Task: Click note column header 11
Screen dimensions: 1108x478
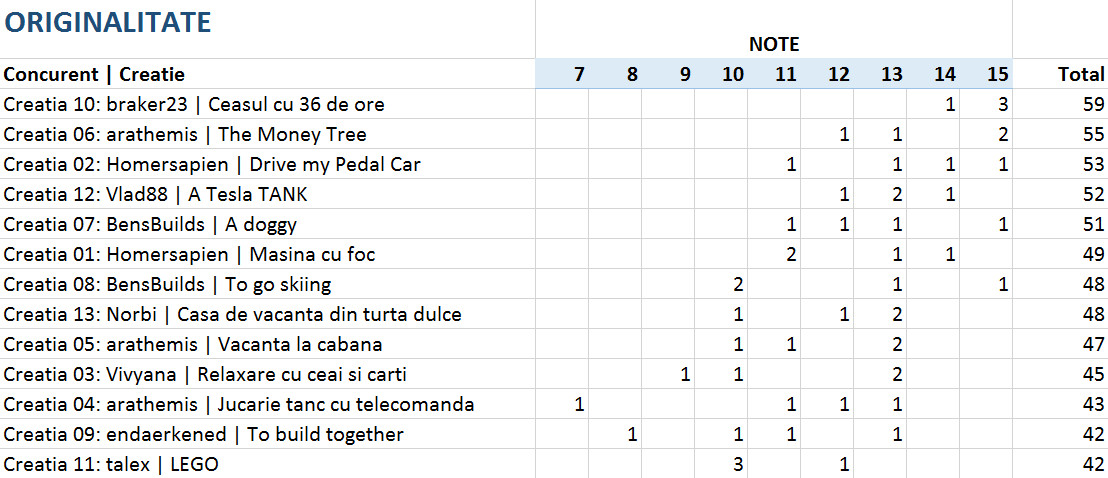Action: click(x=787, y=74)
